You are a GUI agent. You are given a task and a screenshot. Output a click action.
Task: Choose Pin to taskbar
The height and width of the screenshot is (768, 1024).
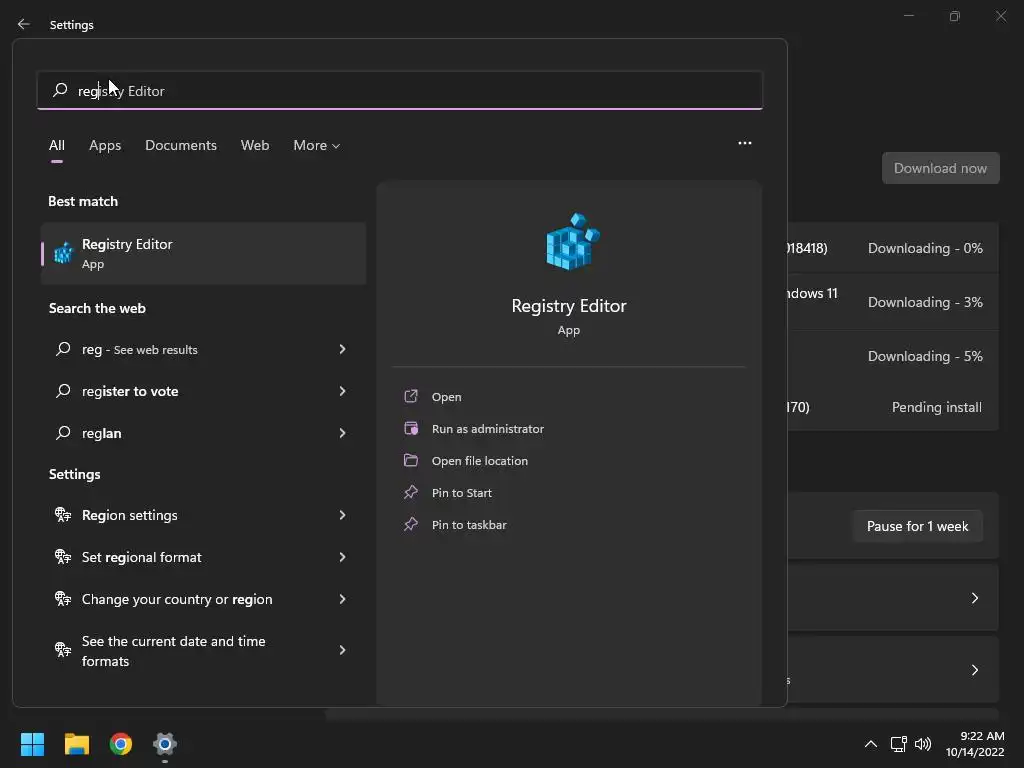click(x=469, y=524)
